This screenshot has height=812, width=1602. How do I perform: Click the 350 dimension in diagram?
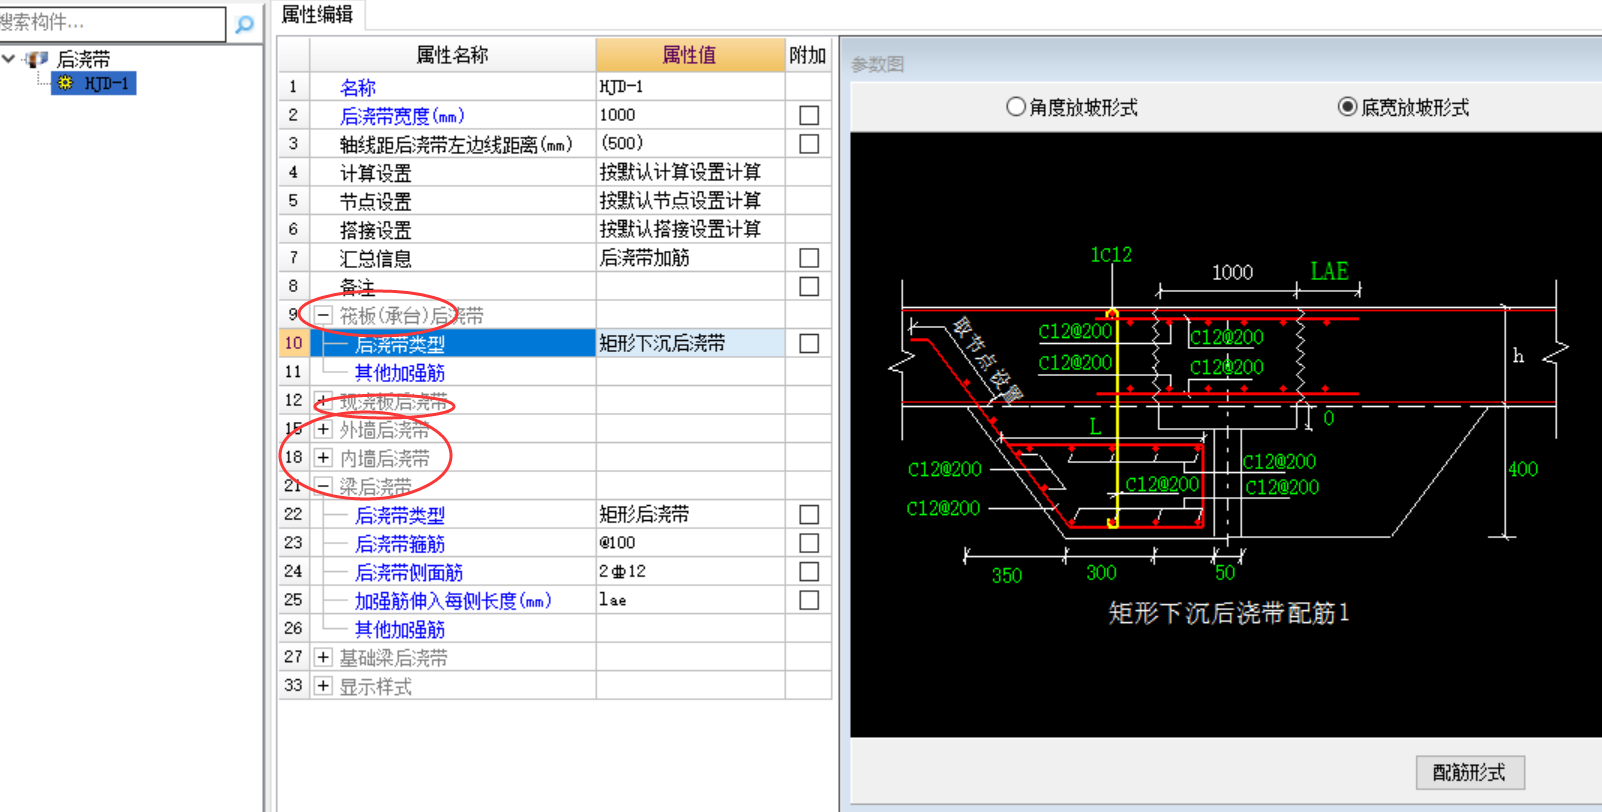pos(1007,576)
